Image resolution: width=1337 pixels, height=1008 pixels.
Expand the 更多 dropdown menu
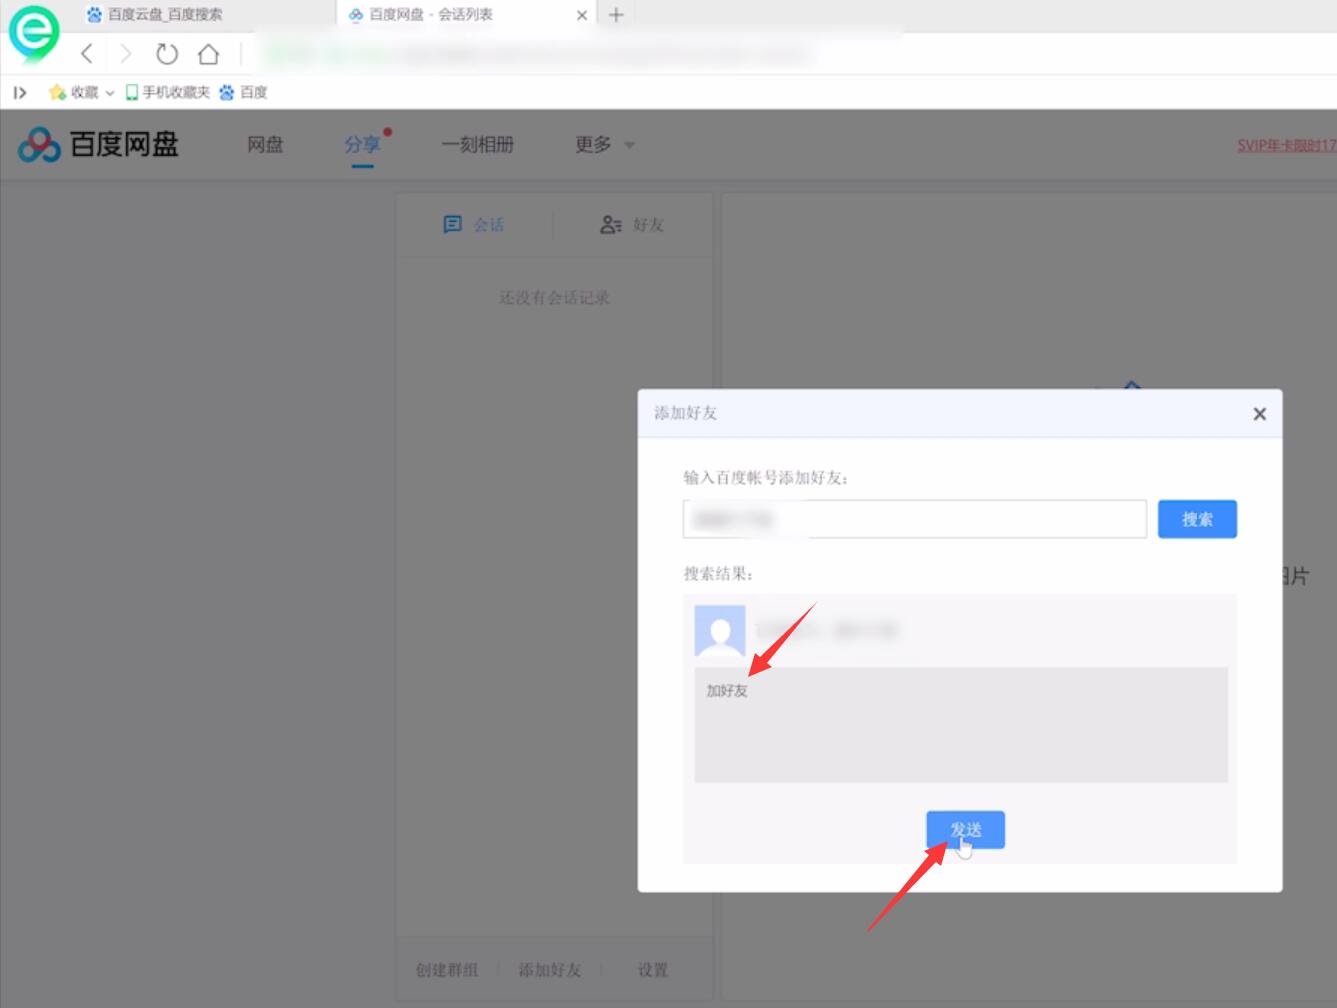(604, 145)
